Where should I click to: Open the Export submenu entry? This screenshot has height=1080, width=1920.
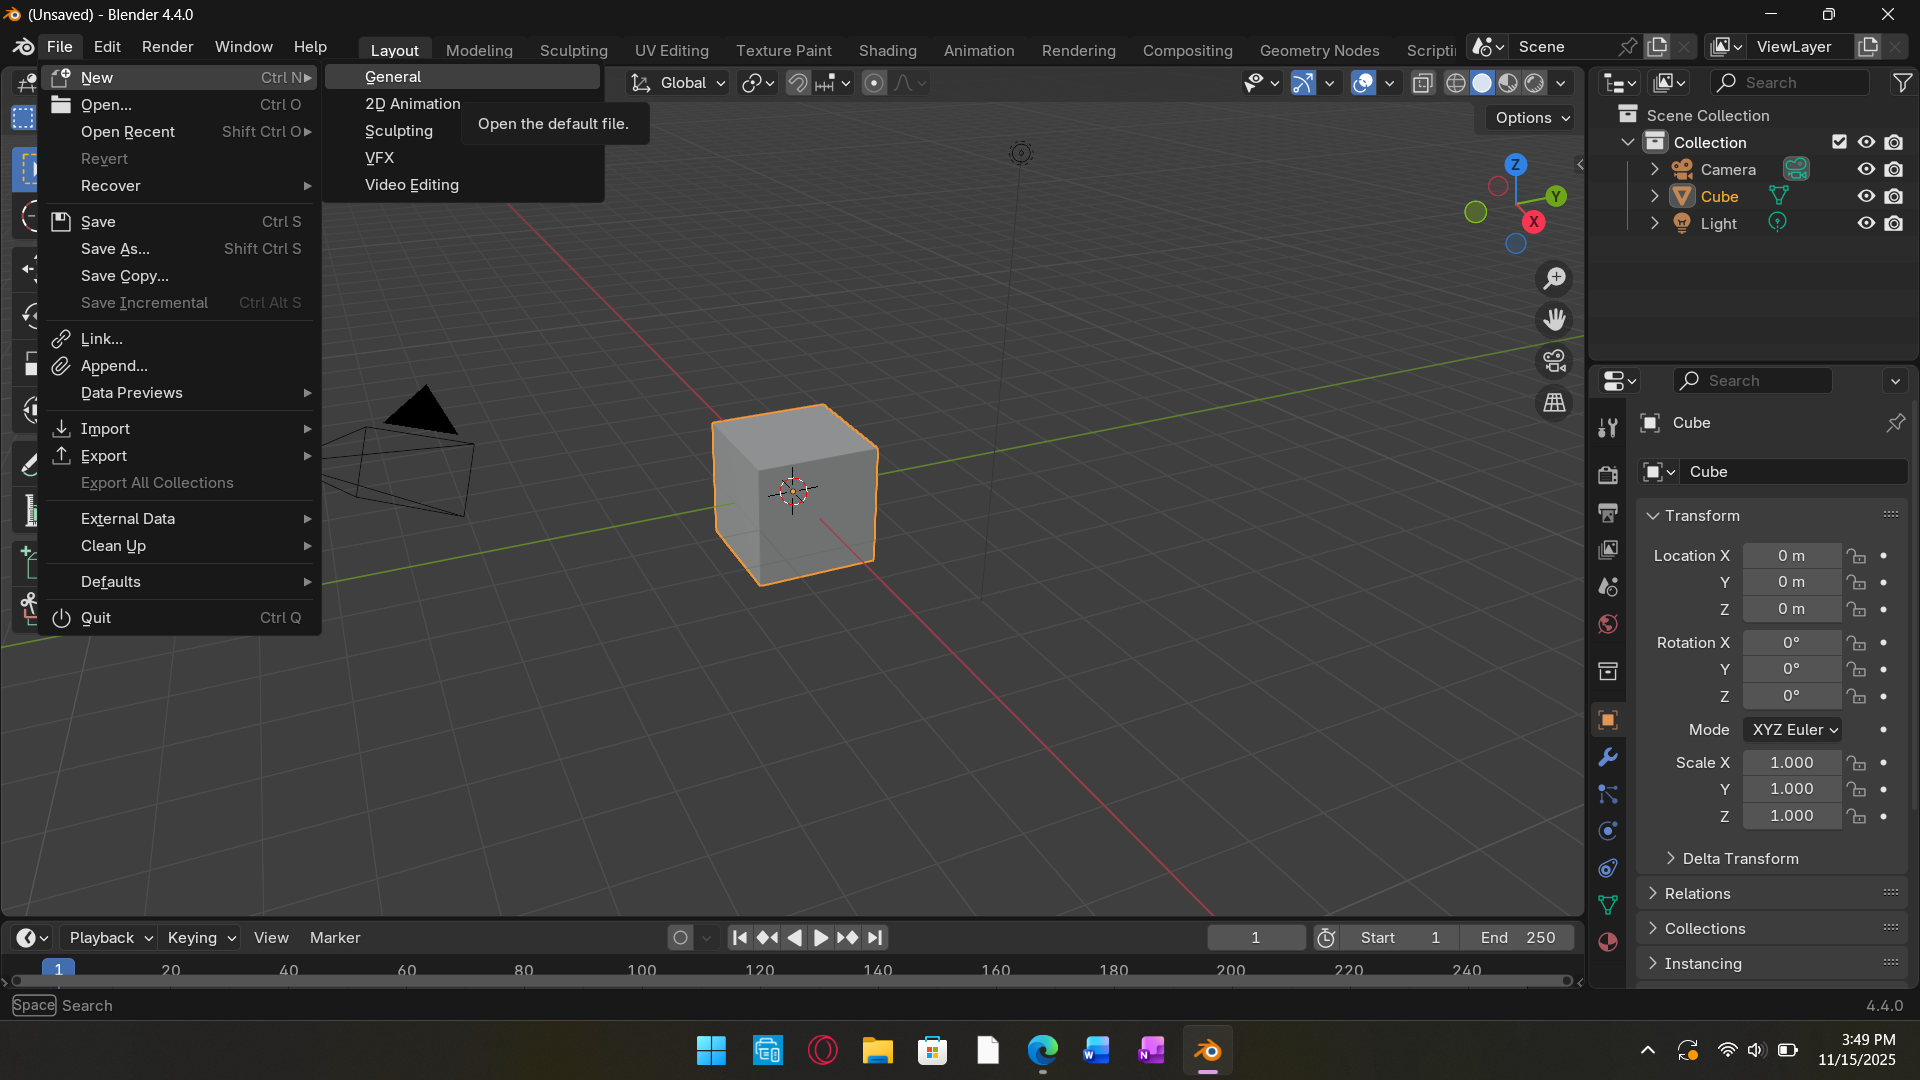pos(180,456)
